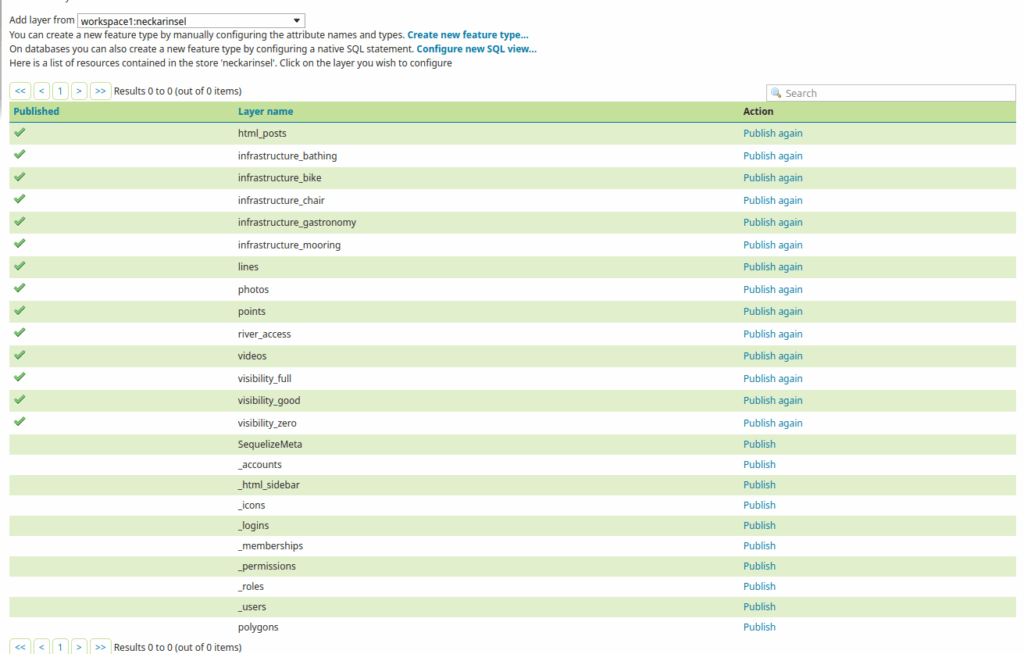Click published checkmark for infrastructure_chair
The height and width of the screenshot is (654, 1024).
coord(20,199)
